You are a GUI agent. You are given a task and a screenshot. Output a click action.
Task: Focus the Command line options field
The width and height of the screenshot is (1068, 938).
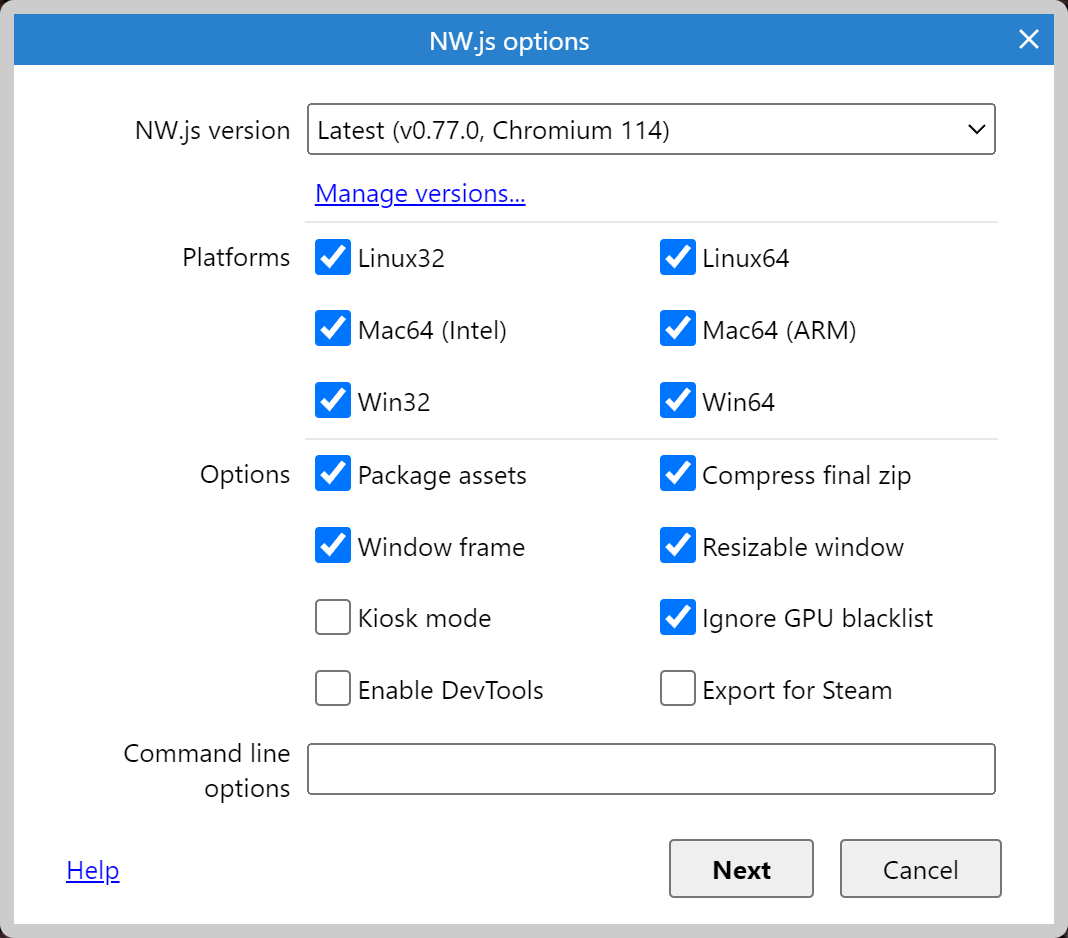(x=651, y=768)
